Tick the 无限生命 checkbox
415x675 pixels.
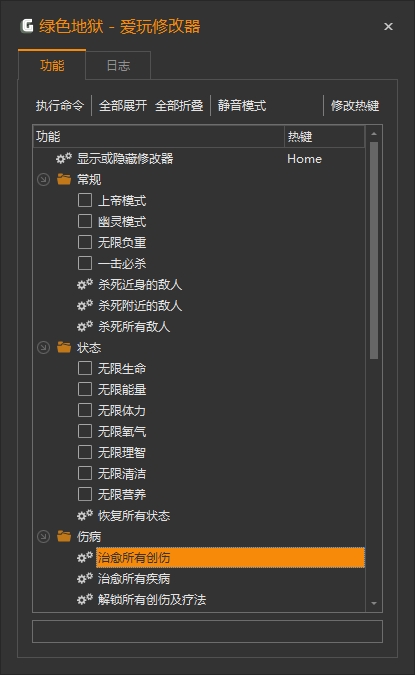pos(85,368)
